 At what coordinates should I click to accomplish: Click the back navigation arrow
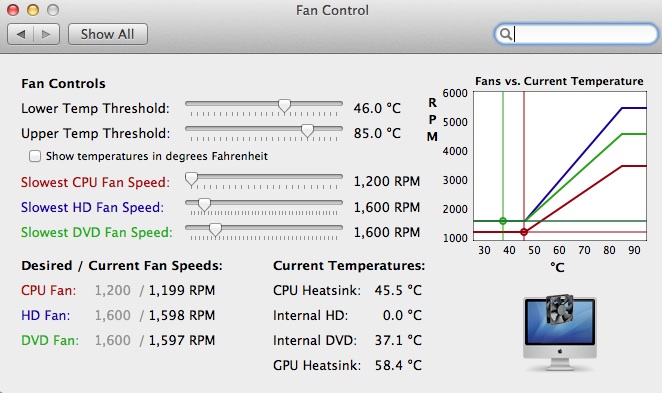(21, 34)
